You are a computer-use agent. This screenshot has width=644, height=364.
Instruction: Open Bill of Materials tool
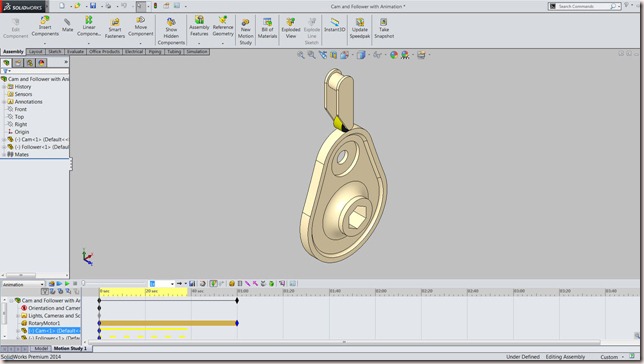[x=267, y=28]
